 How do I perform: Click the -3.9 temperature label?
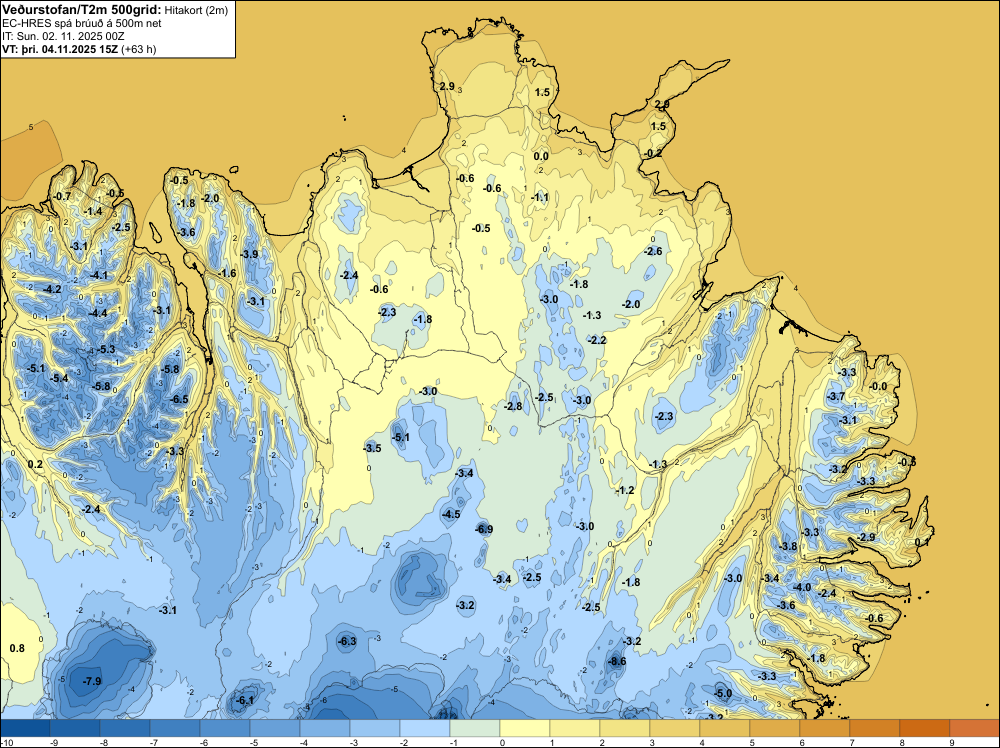click(249, 254)
